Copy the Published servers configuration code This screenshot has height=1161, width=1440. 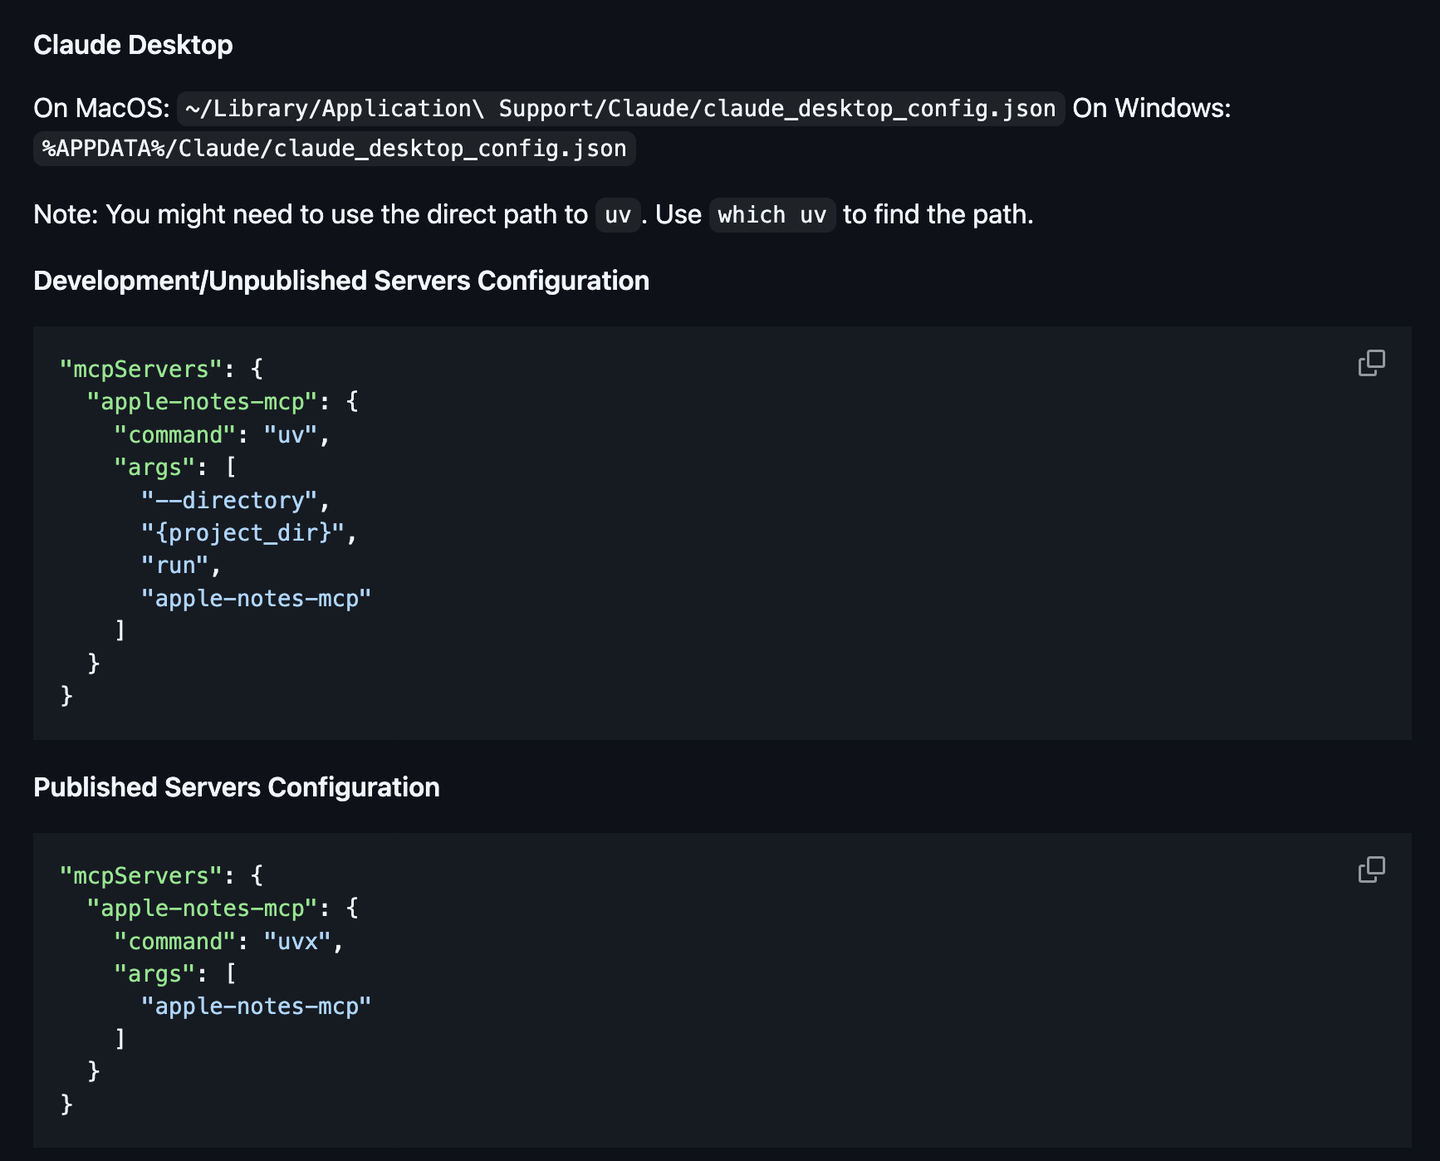tap(1371, 870)
